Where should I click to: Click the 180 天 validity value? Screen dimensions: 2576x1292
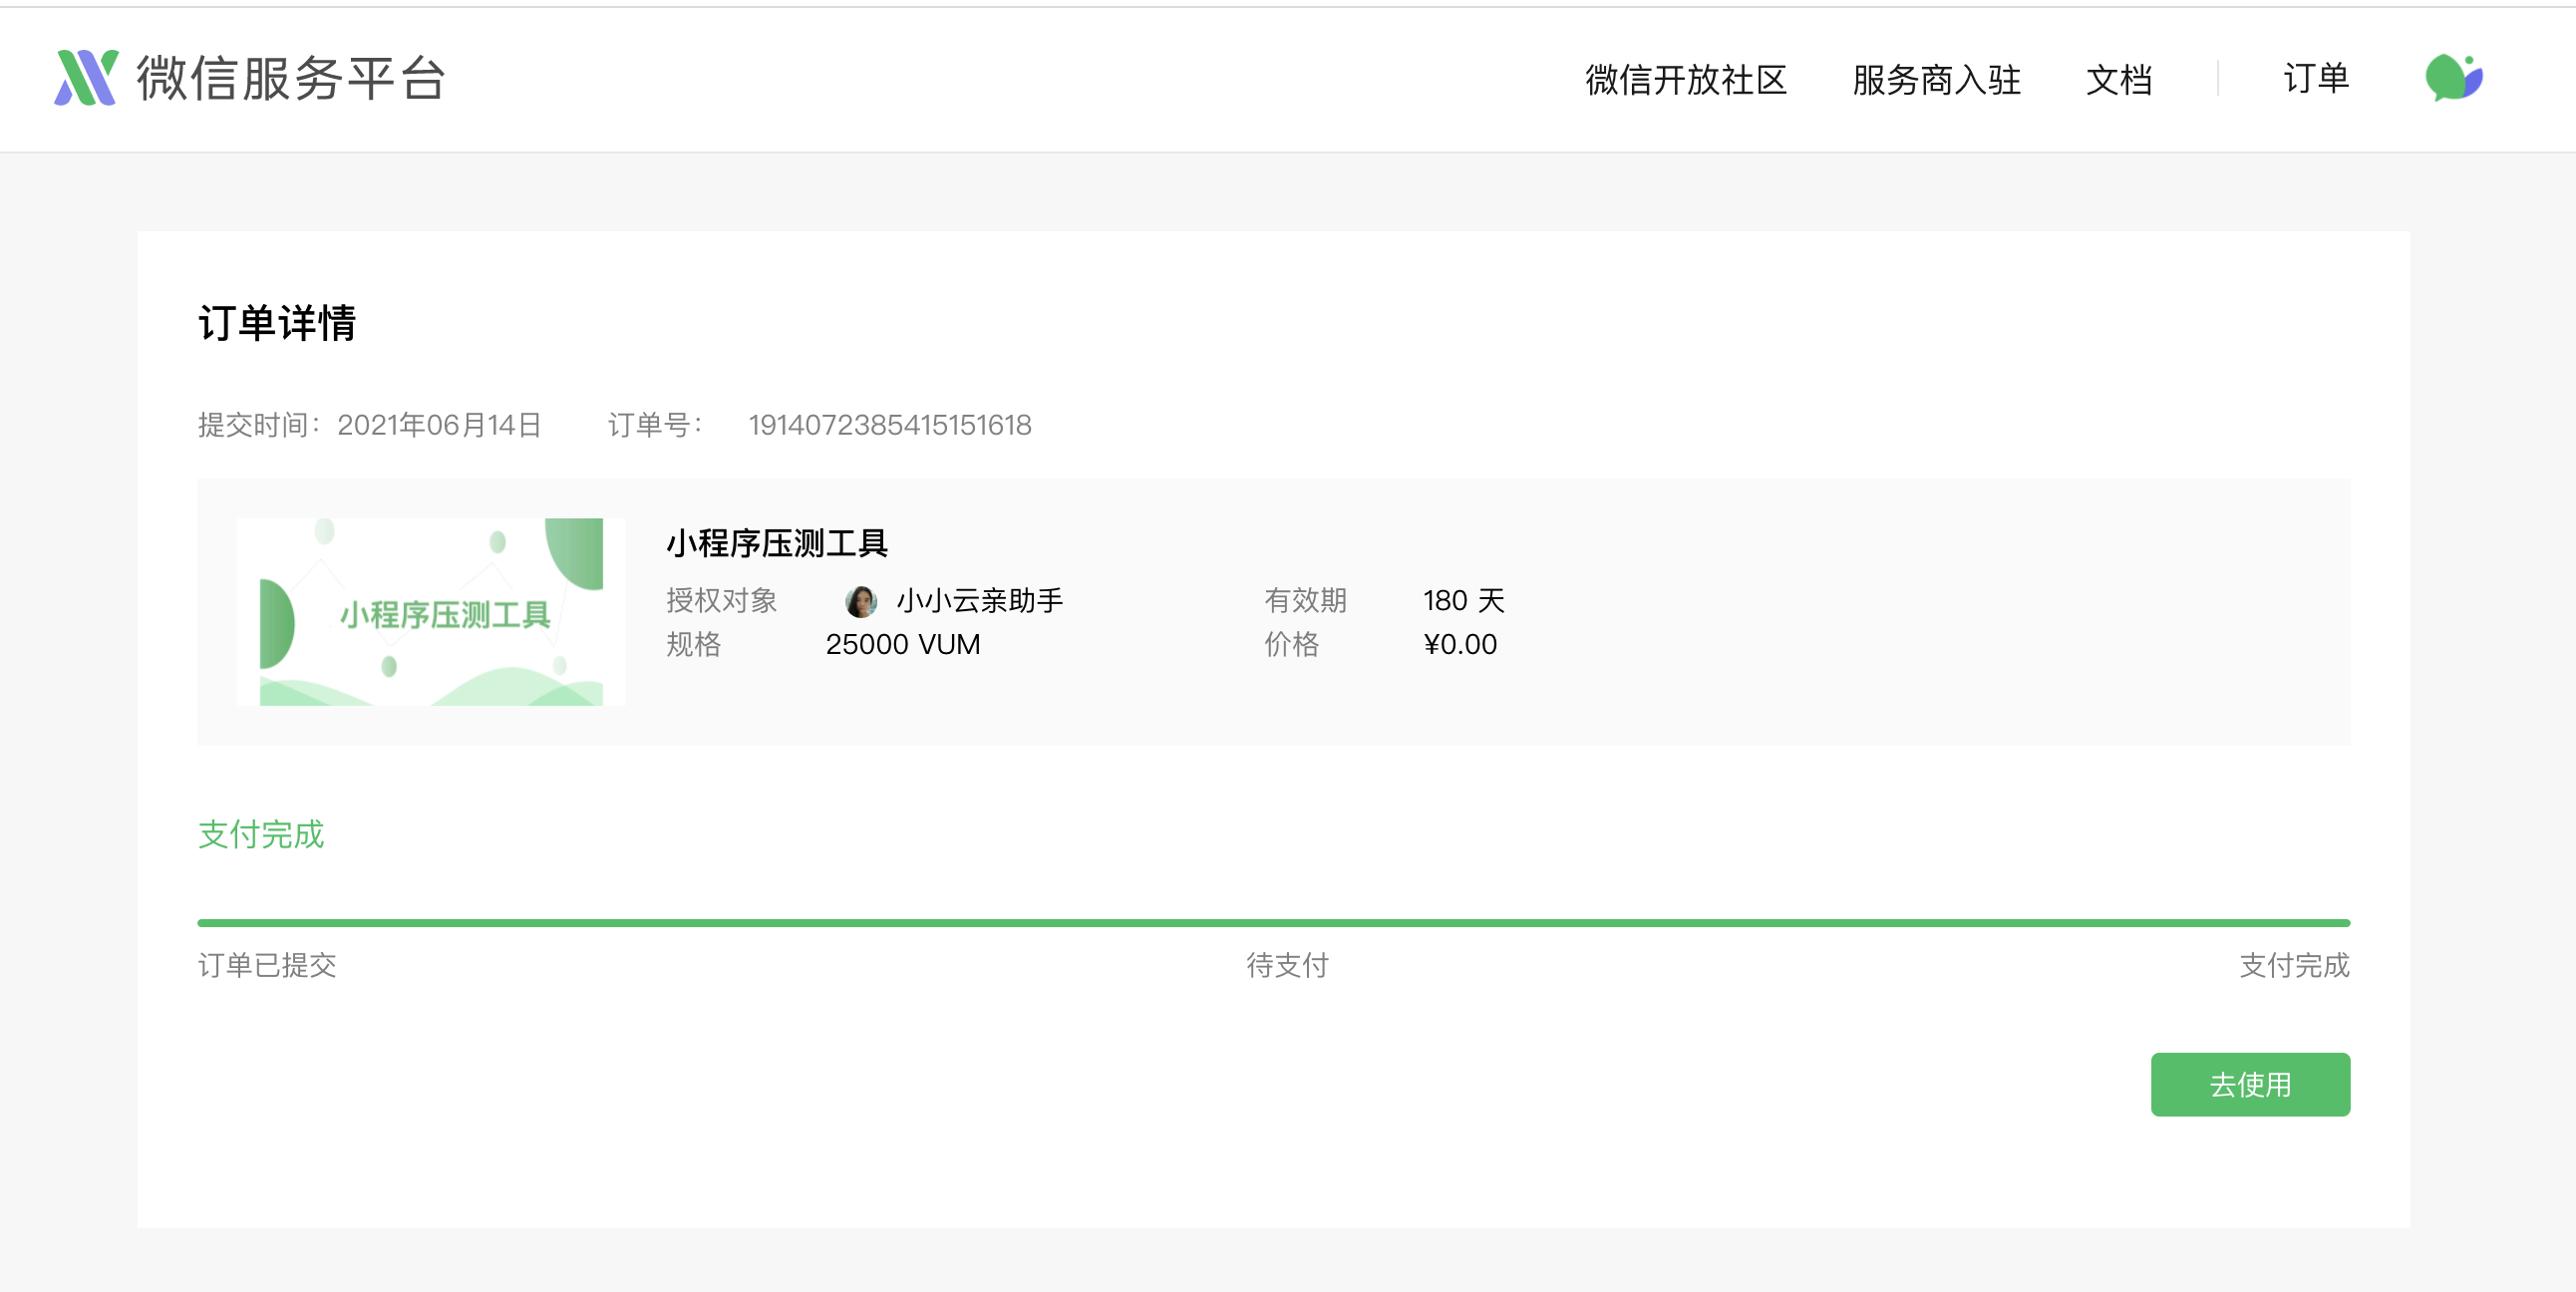pyautogui.click(x=1464, y=601)
